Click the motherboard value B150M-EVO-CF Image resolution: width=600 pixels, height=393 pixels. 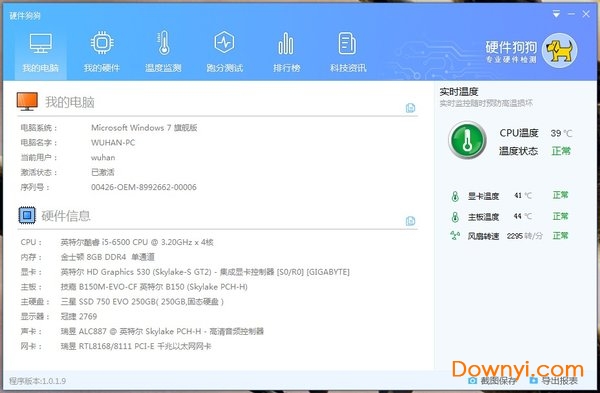(154, 287)
